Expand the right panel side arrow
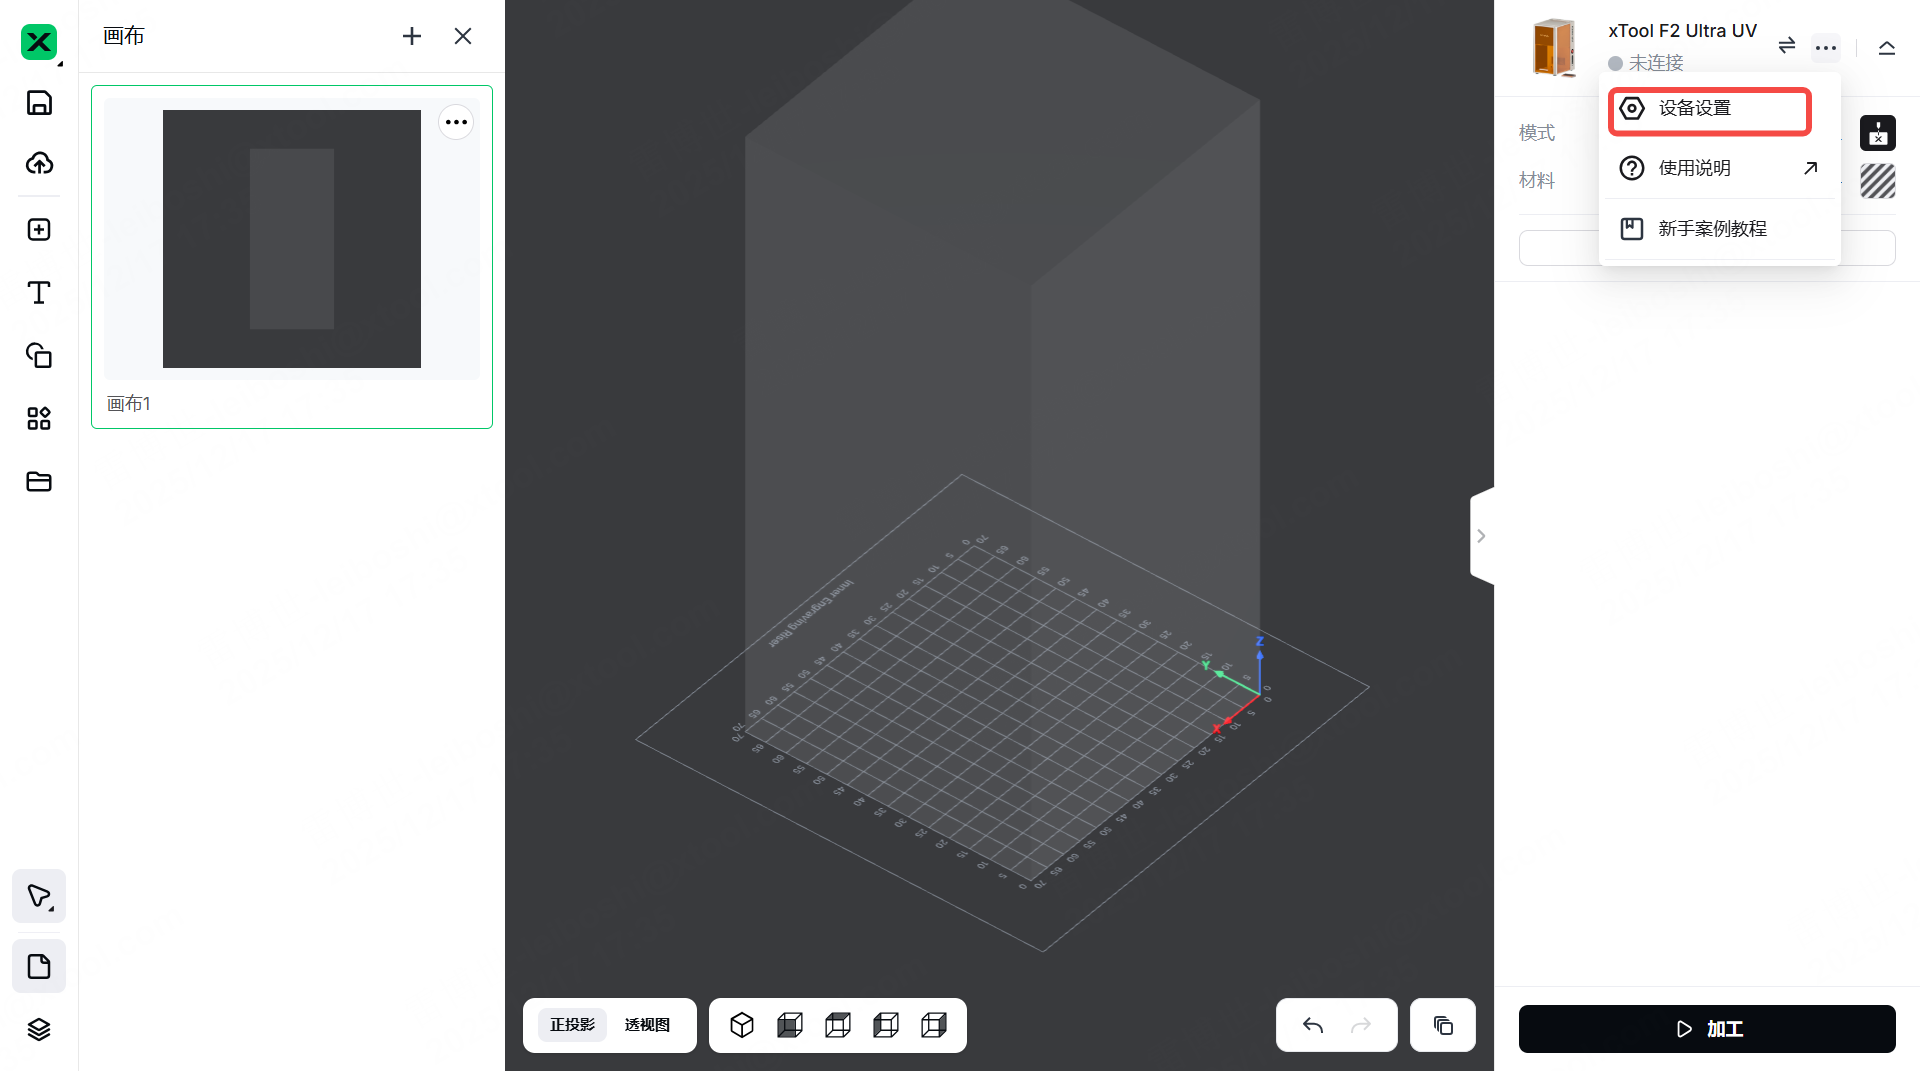Image resolution: width=1920 pixels, height=1071 pixels. (x=1481, y=536)
